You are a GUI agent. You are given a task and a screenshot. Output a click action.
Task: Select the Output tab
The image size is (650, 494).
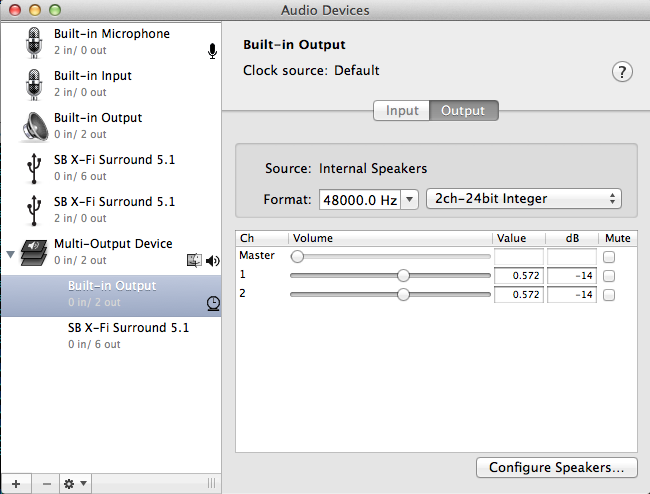pos(463,111)
